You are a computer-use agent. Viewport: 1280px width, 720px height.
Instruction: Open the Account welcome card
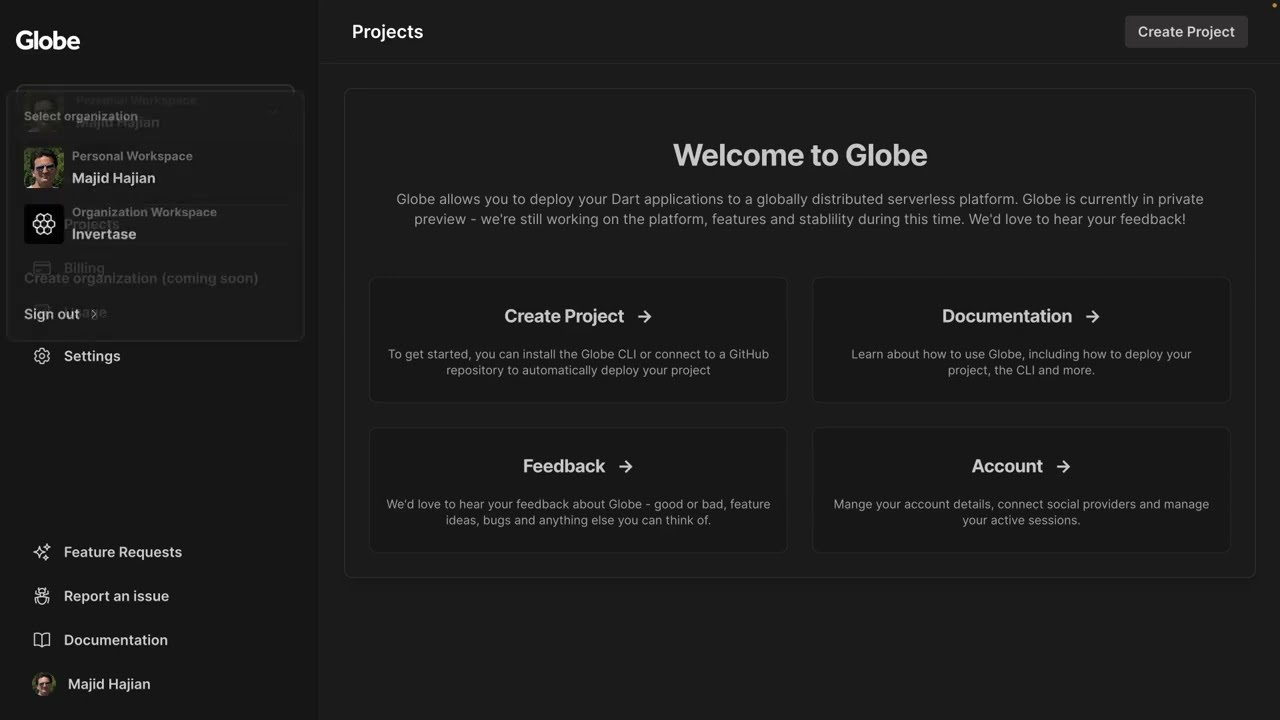pyautogui.click(x=1021, y=490)
